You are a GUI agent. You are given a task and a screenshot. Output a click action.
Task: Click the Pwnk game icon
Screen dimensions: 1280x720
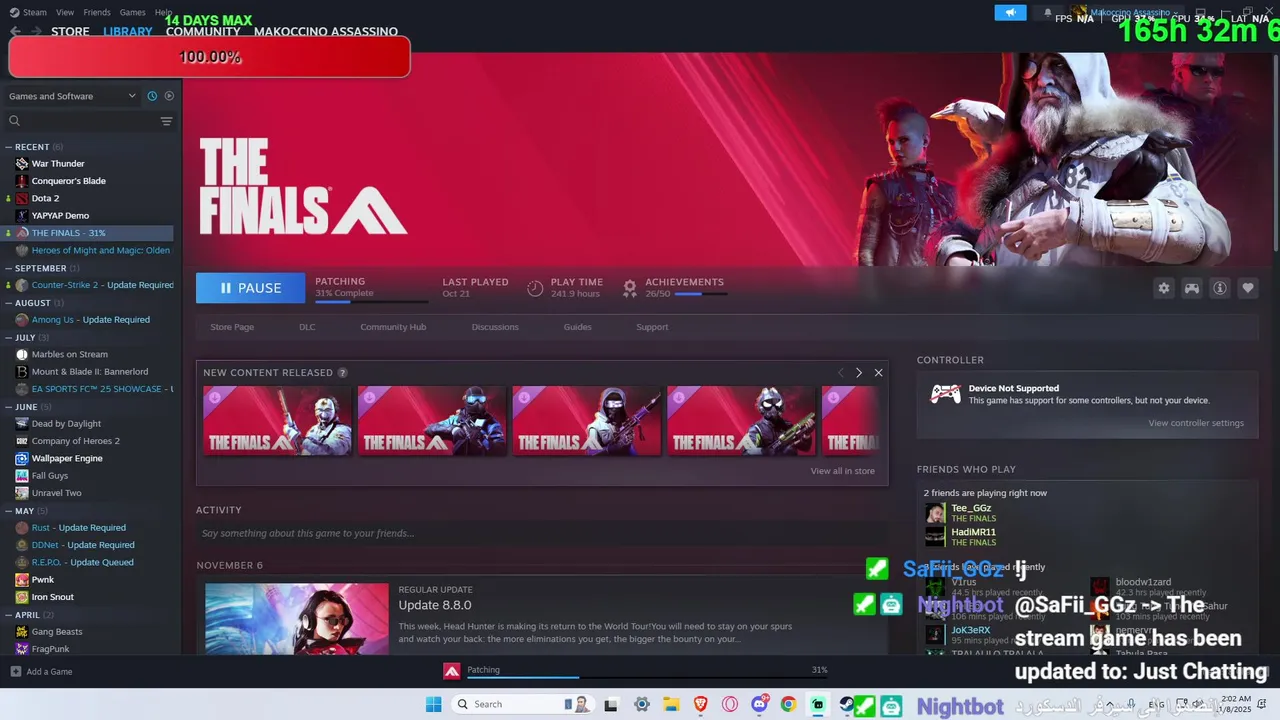pyautogui.click(x=22, y=580)
